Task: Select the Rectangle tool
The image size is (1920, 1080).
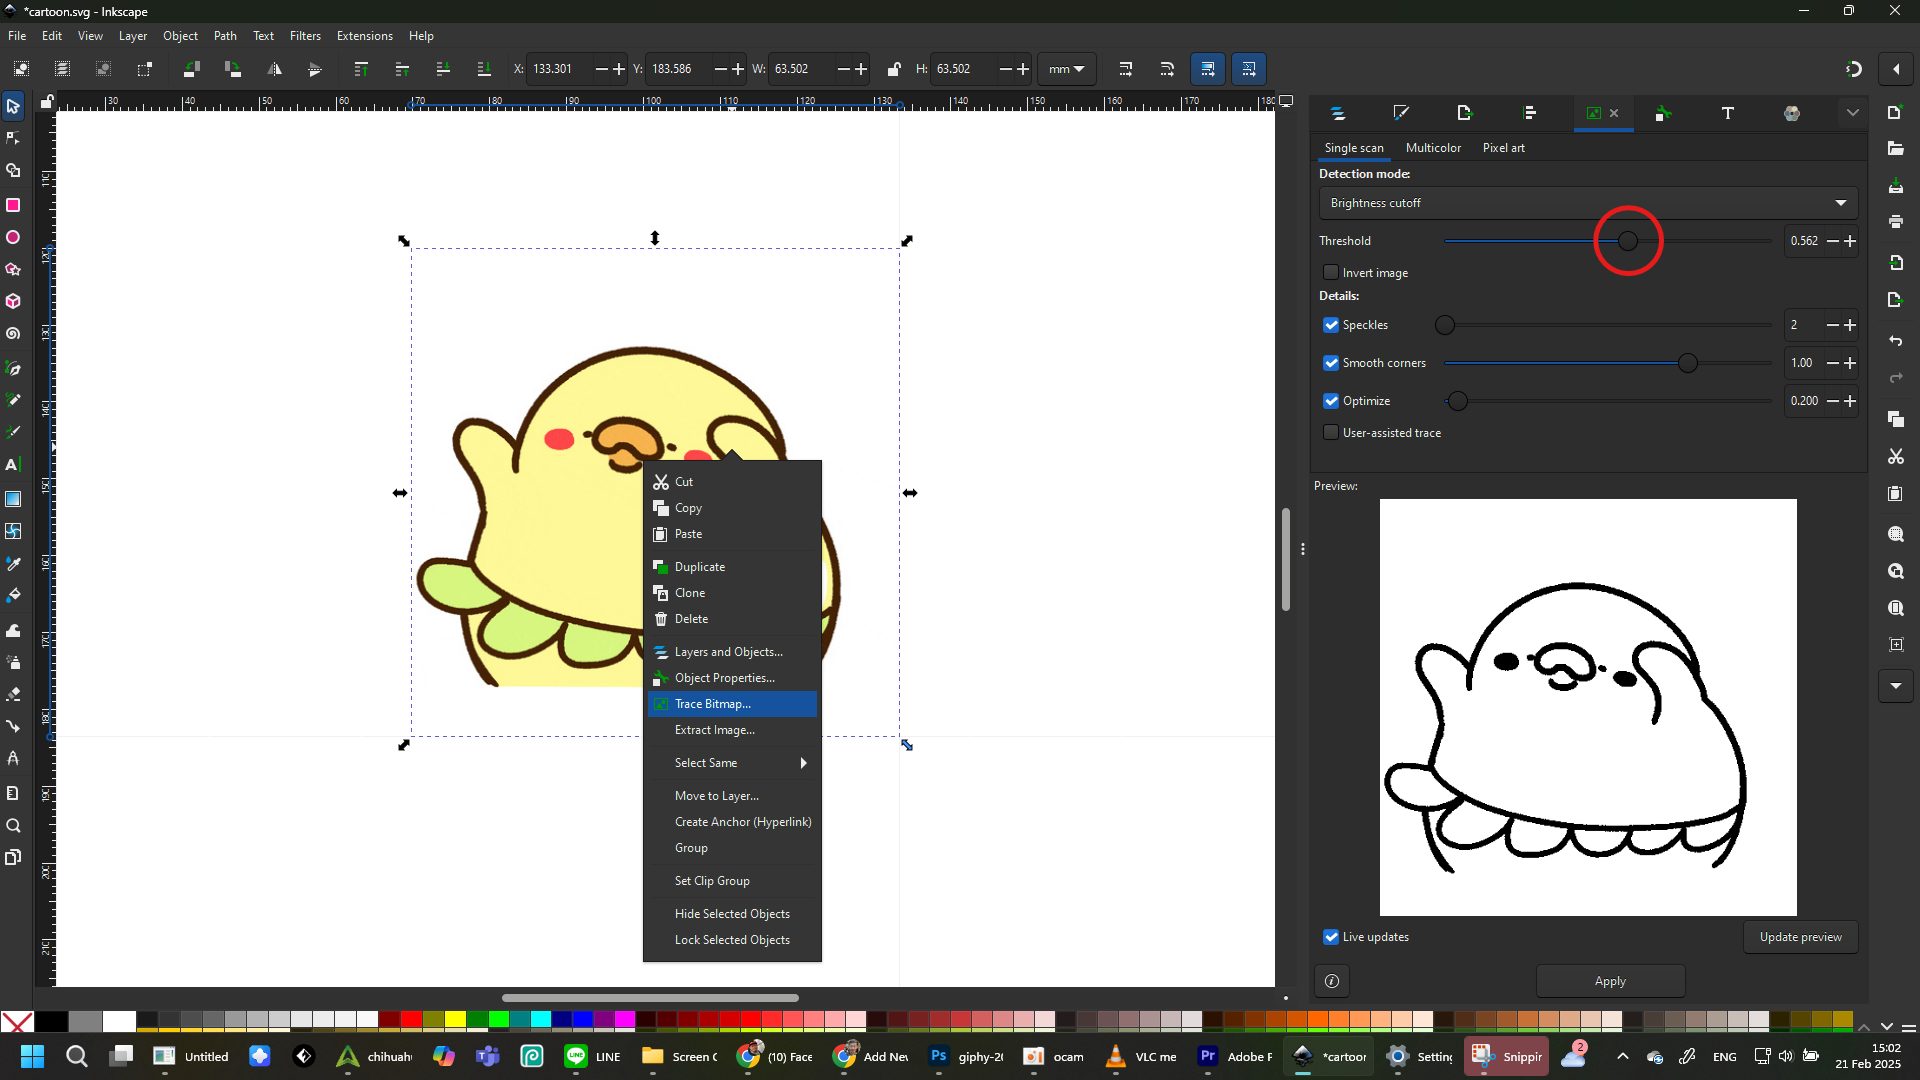Action: 13,205
